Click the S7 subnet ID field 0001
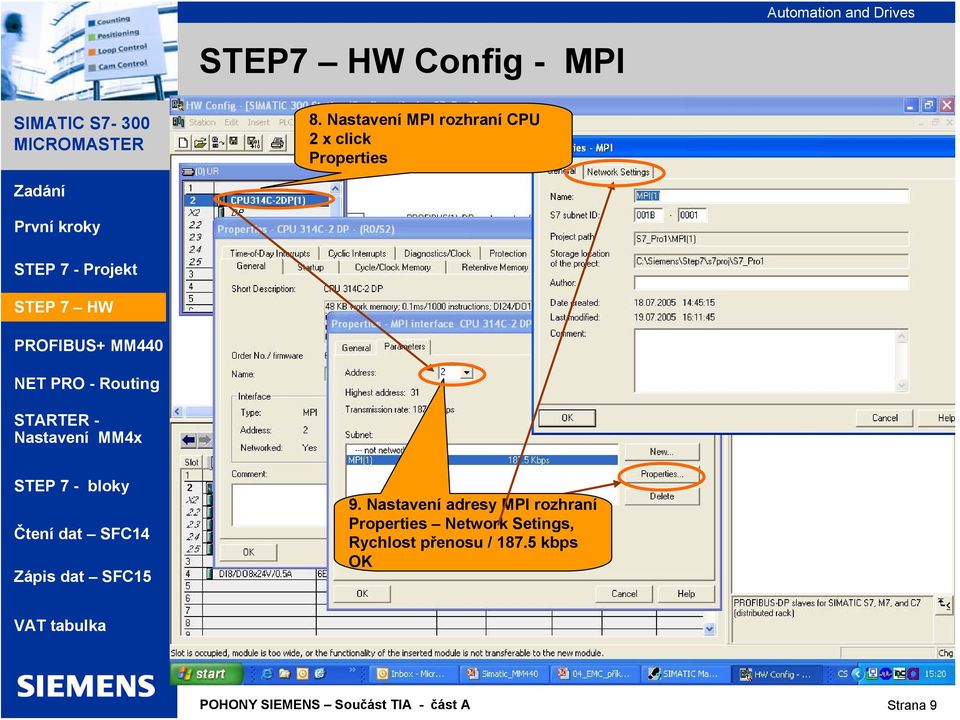960x720 pixels. [692, 215]
